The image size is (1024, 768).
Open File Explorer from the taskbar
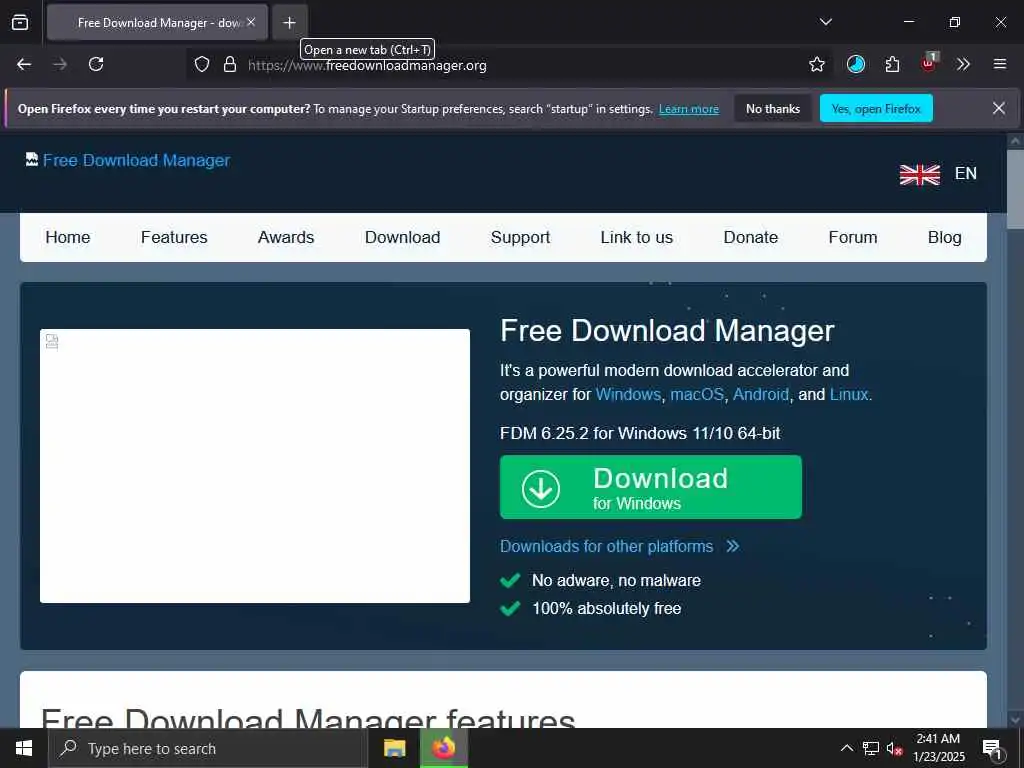pos(394,748)
